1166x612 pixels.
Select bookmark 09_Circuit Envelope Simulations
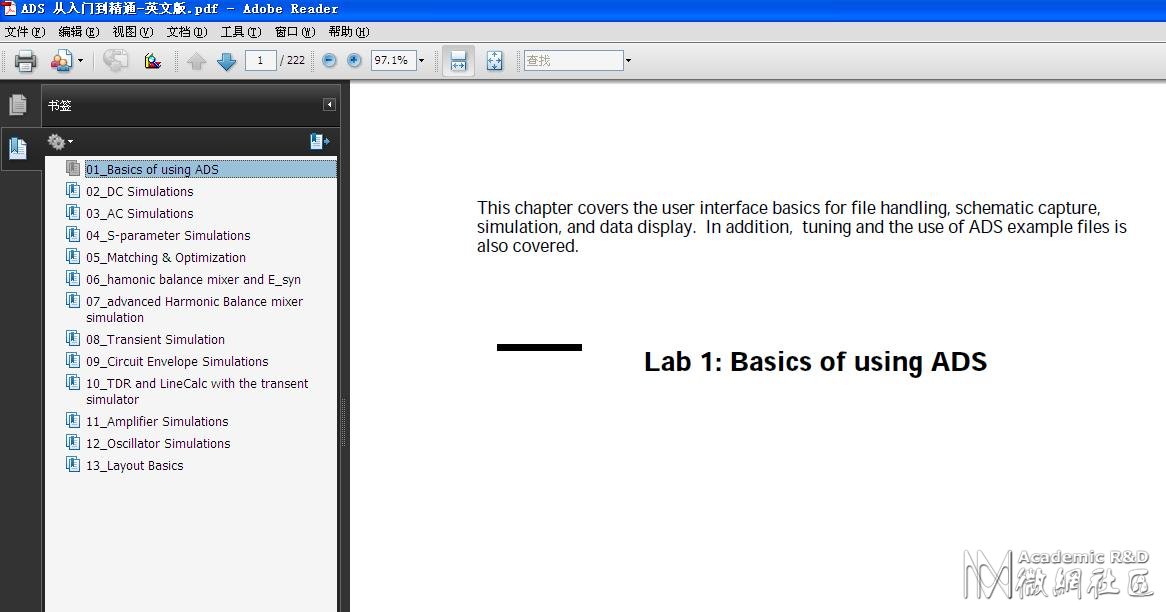(x=177, y=361)
